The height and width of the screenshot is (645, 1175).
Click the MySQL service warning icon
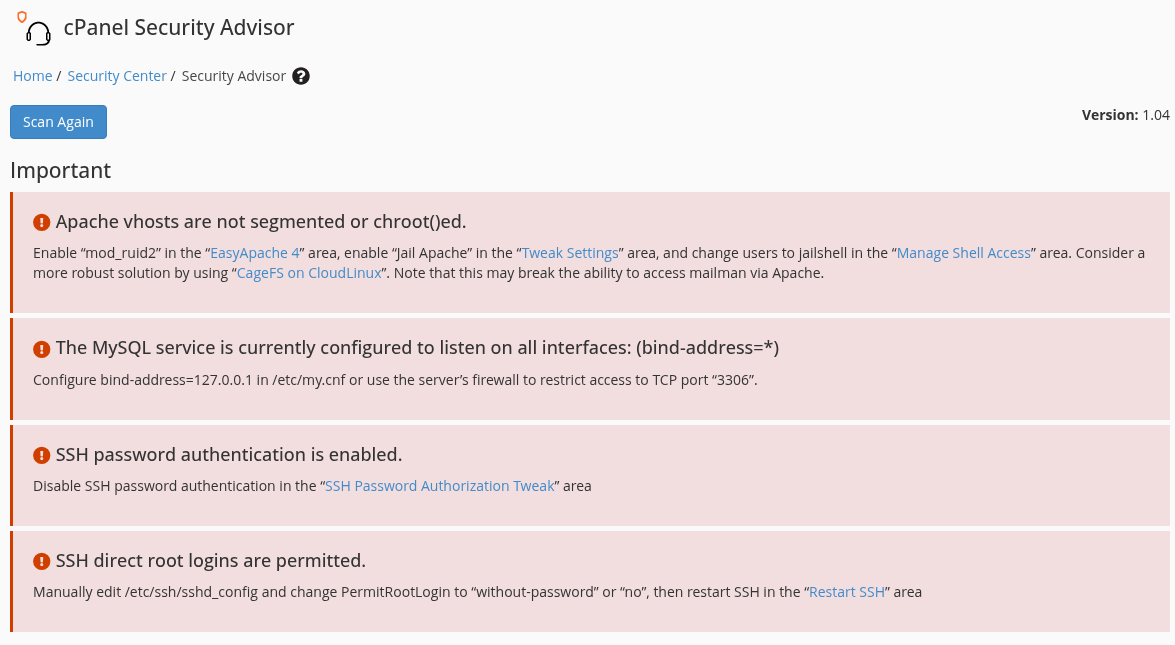[x=41, y=348]
